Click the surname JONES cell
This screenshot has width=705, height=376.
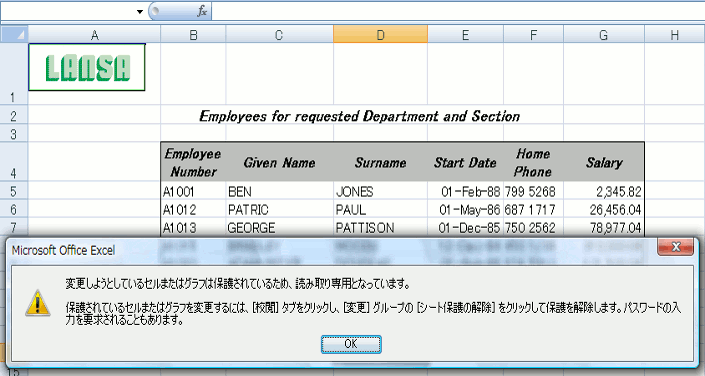[380, 192]
